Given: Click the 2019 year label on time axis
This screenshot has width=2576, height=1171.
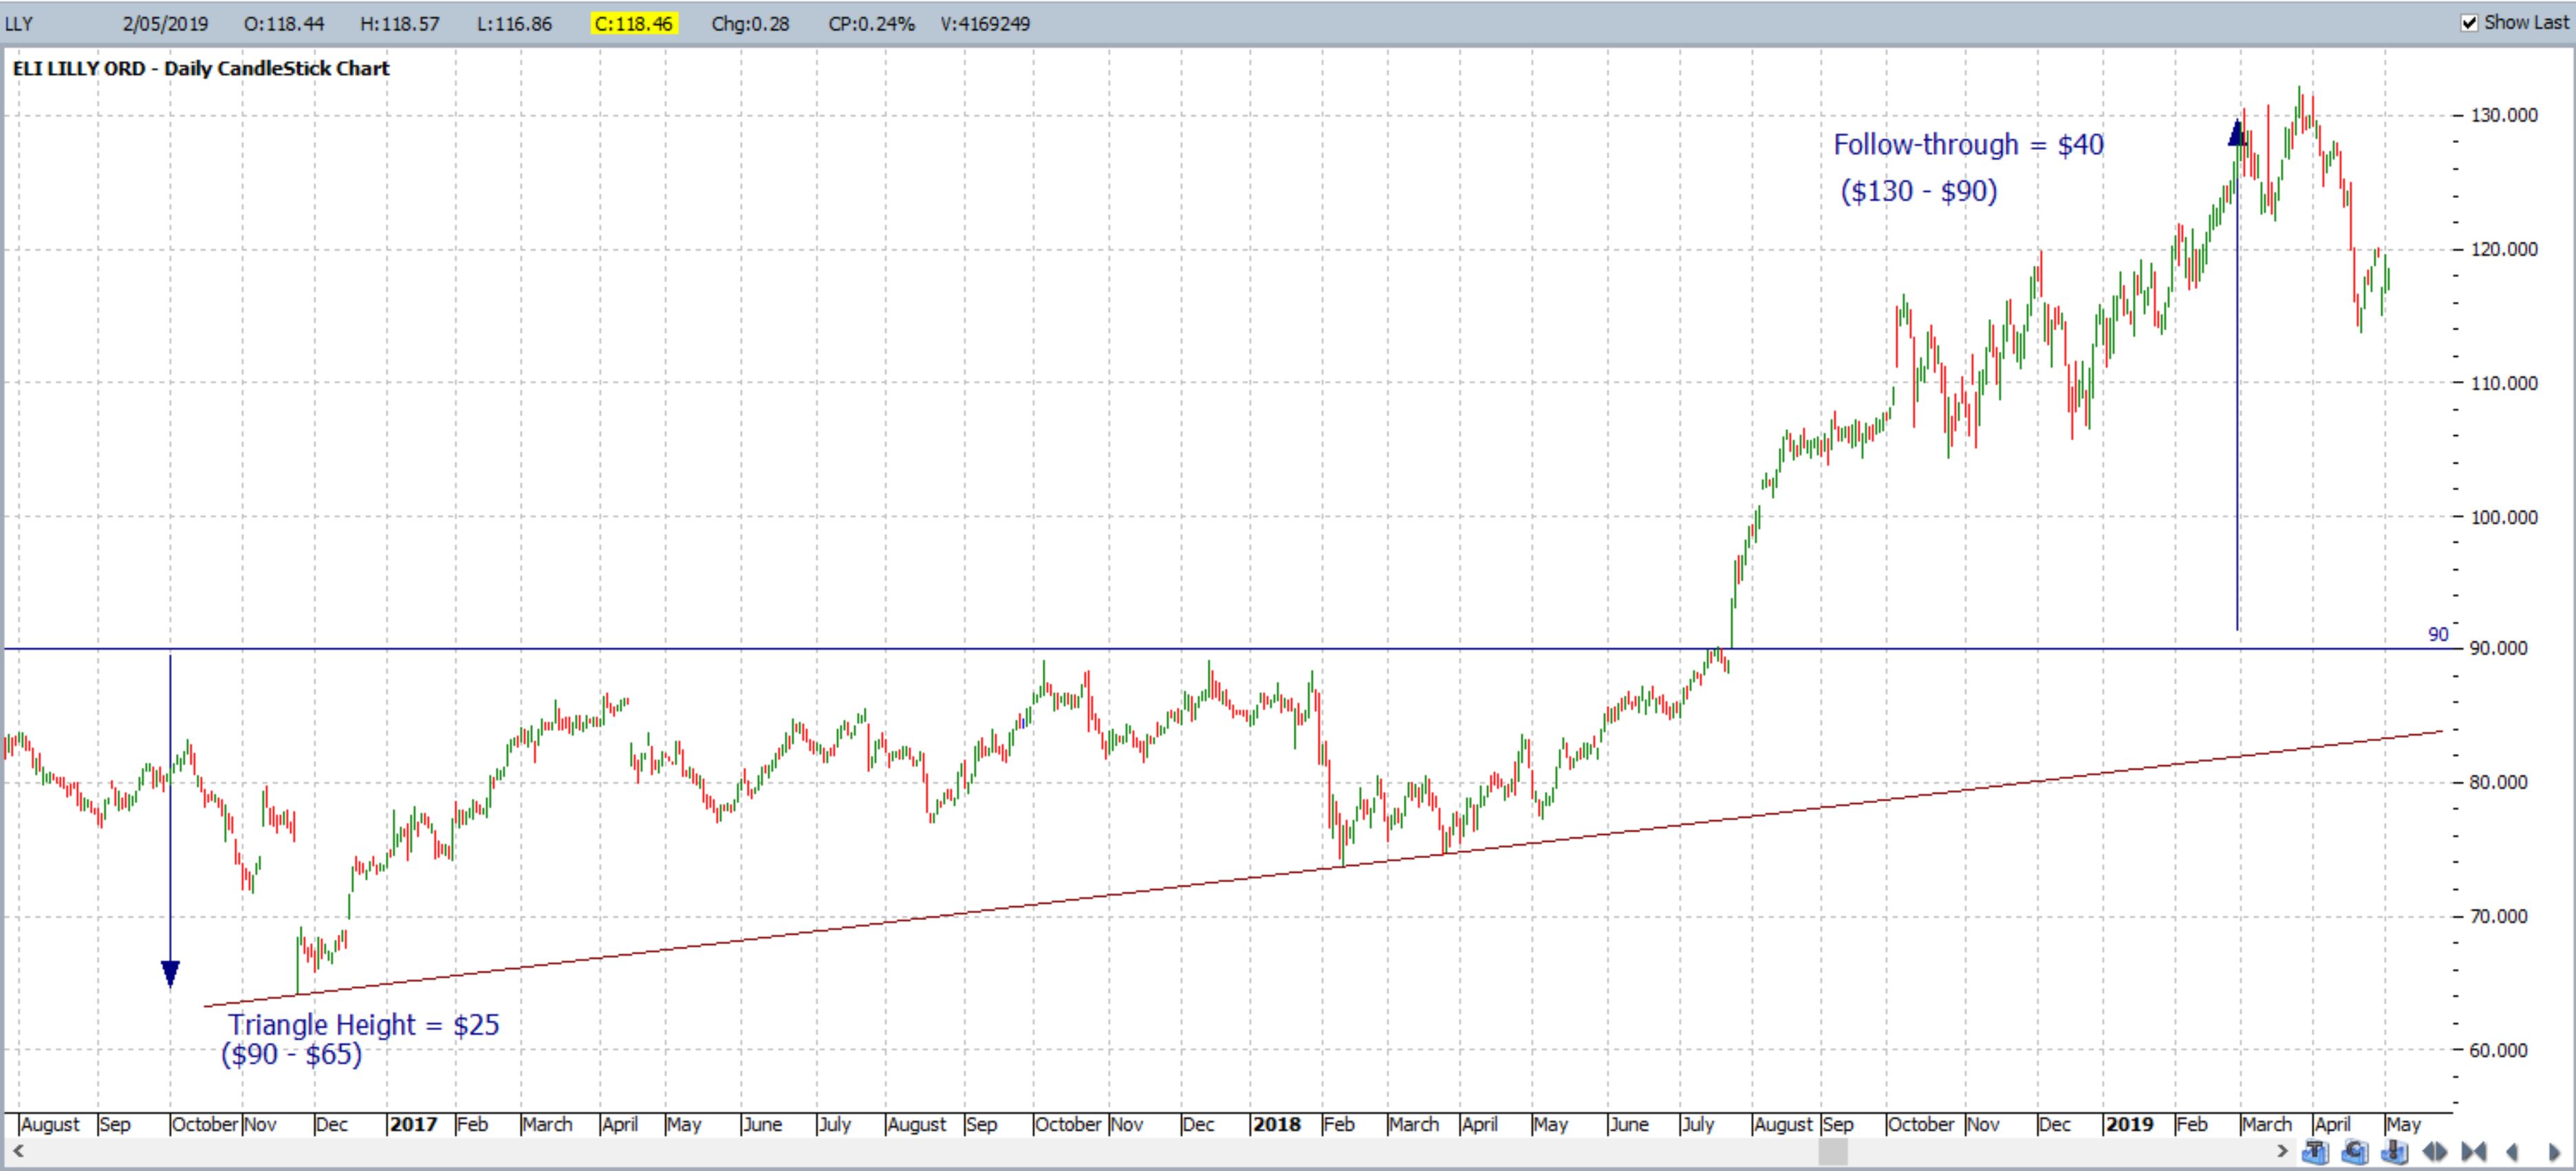Looking at the screenshot, I should click(x=2129, y=1124).
